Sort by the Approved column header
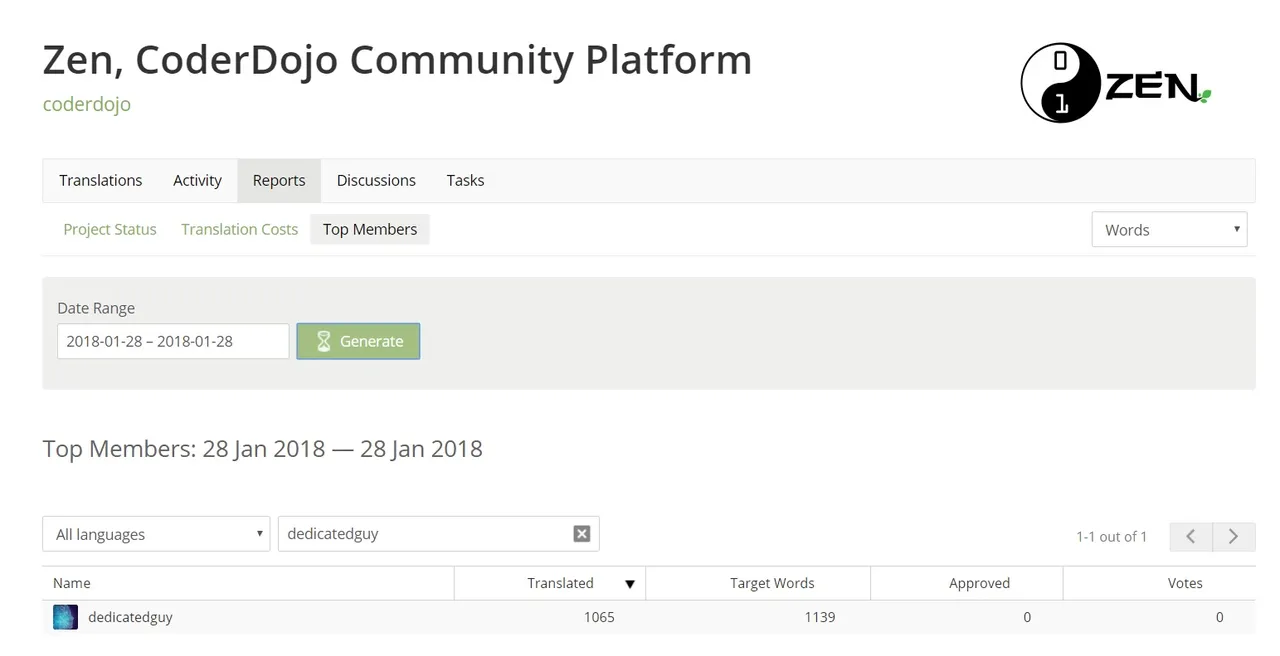The width and height of the screenshot is (1280, 656). (967, 583)
